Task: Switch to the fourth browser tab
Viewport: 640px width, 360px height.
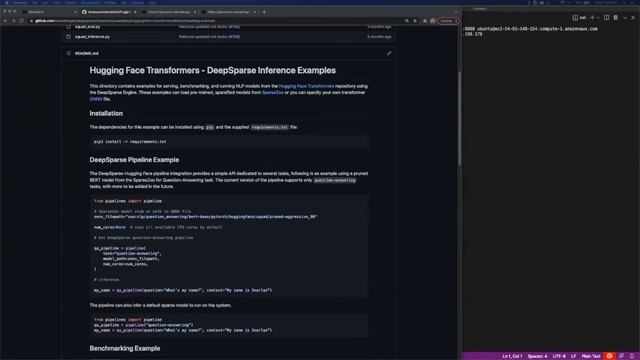Action: pos(229,12)
